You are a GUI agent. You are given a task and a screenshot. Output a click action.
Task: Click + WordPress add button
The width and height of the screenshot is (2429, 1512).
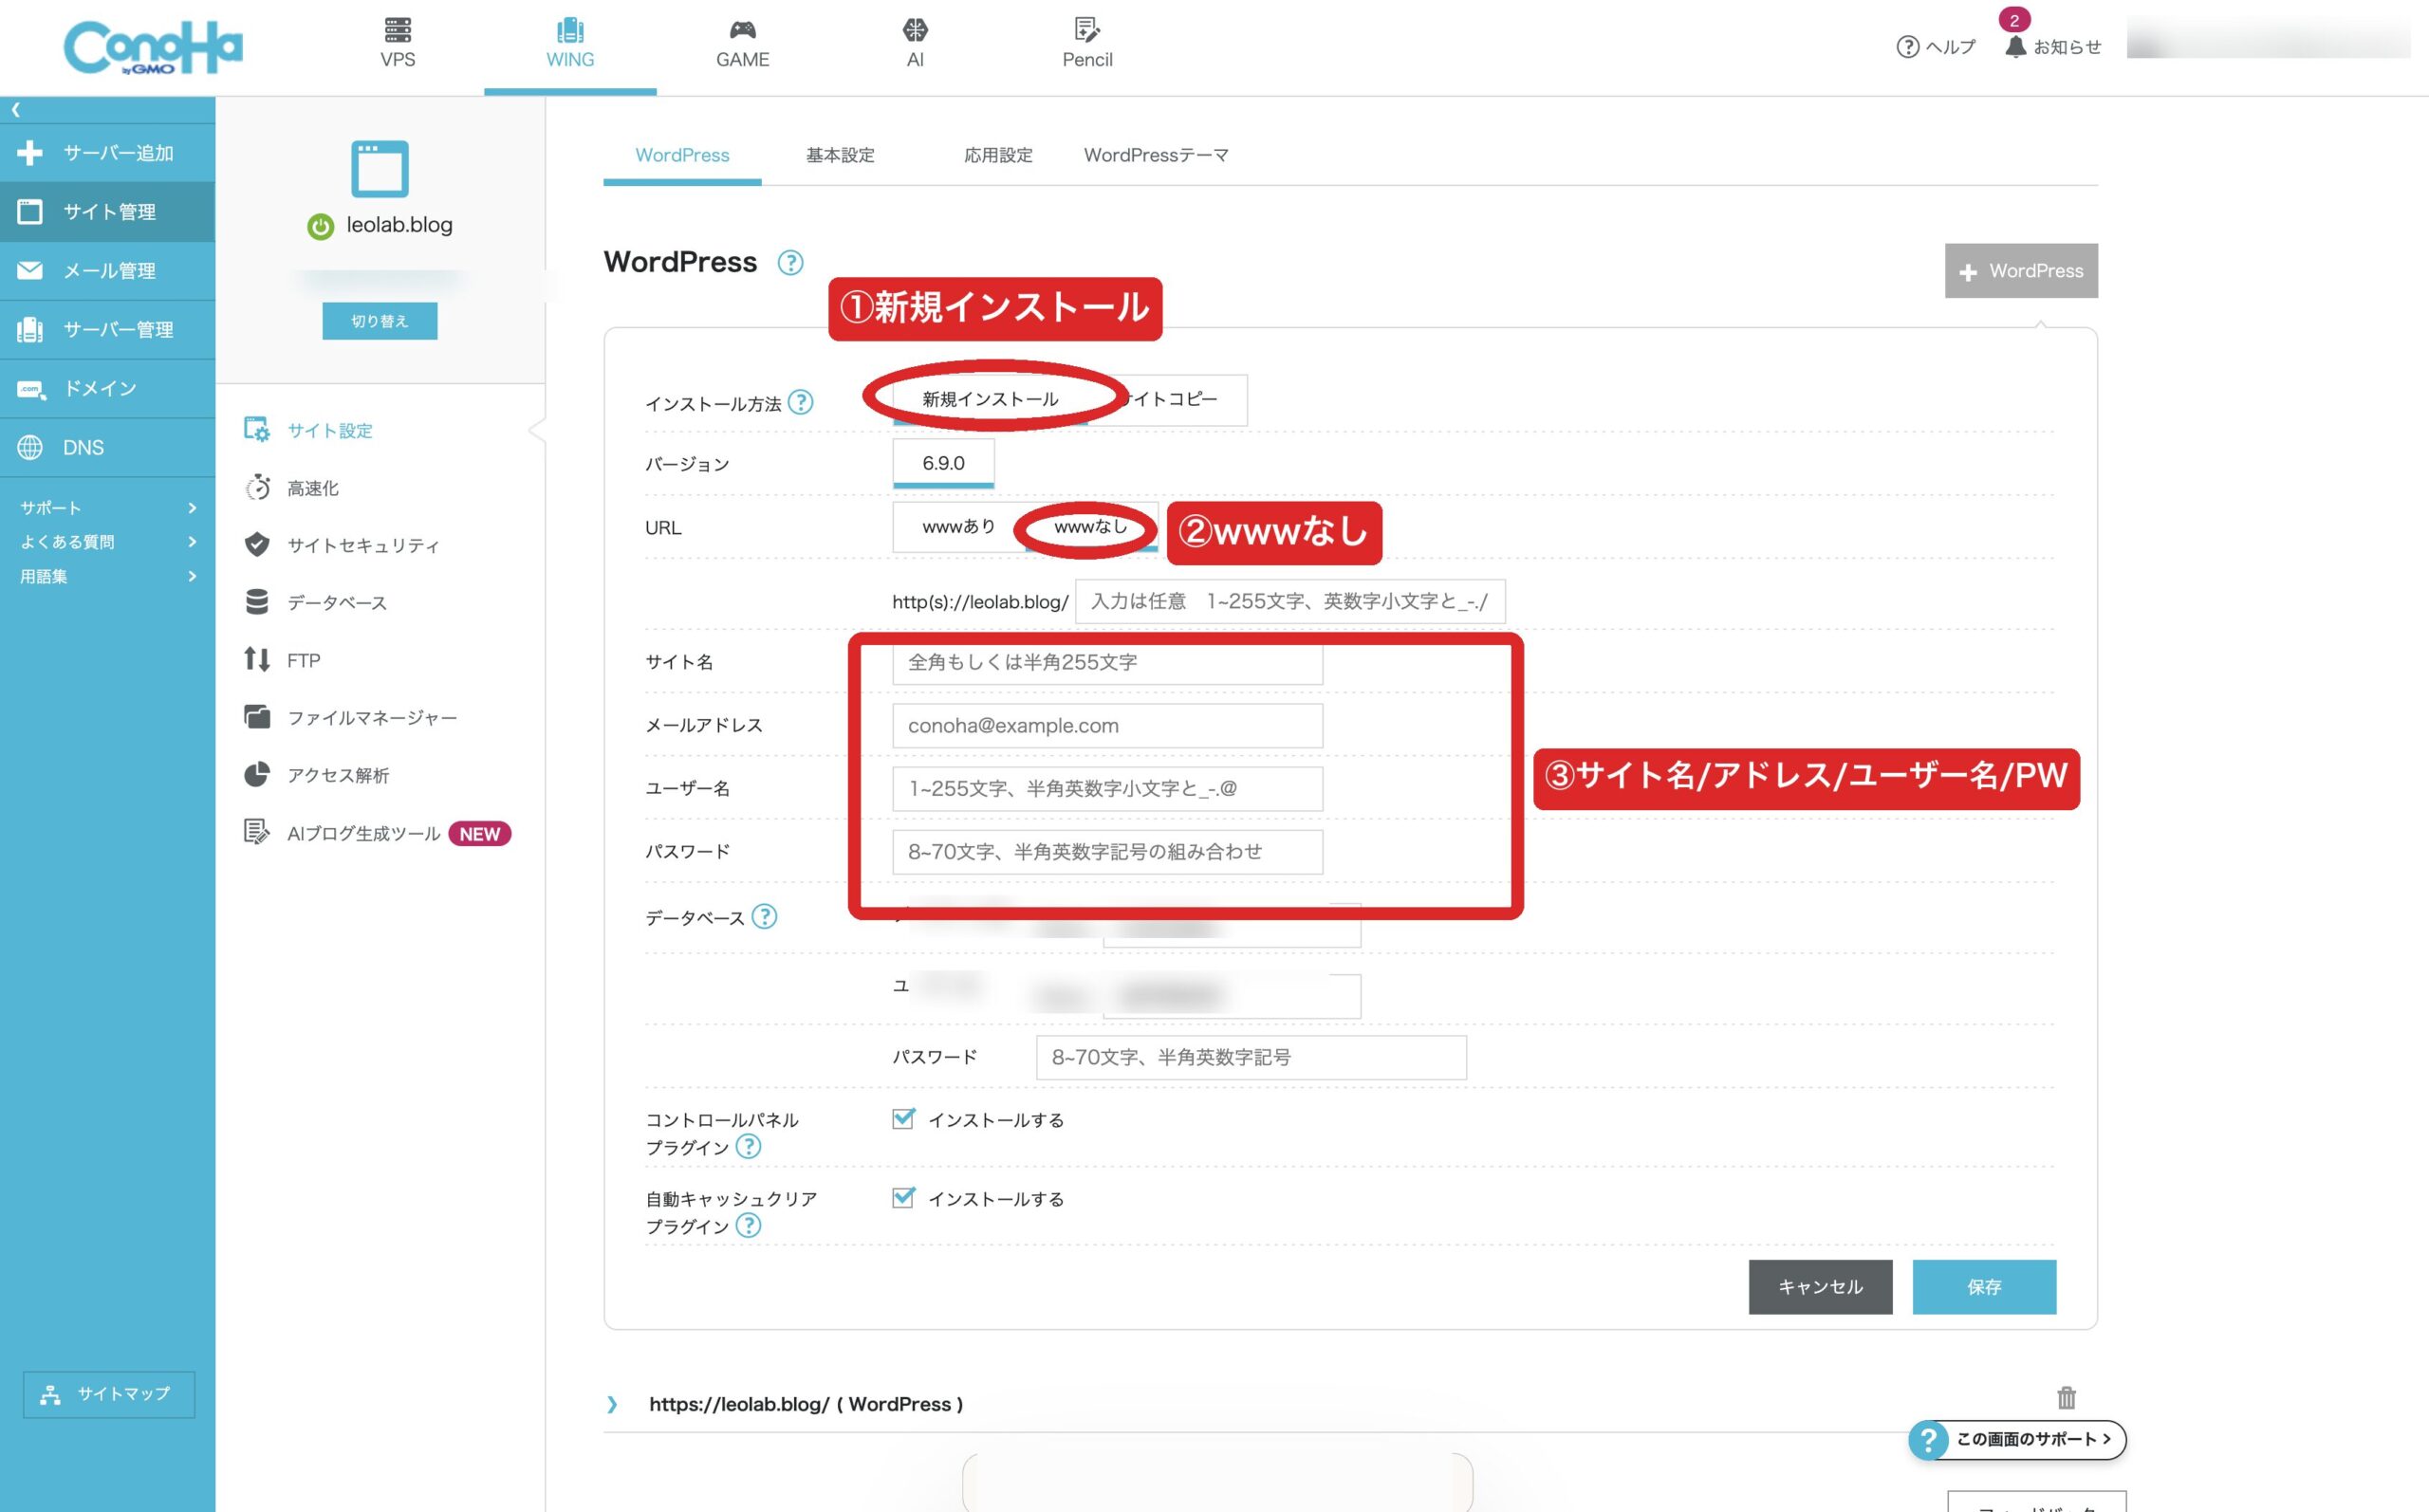click(x=2020, y=271)
